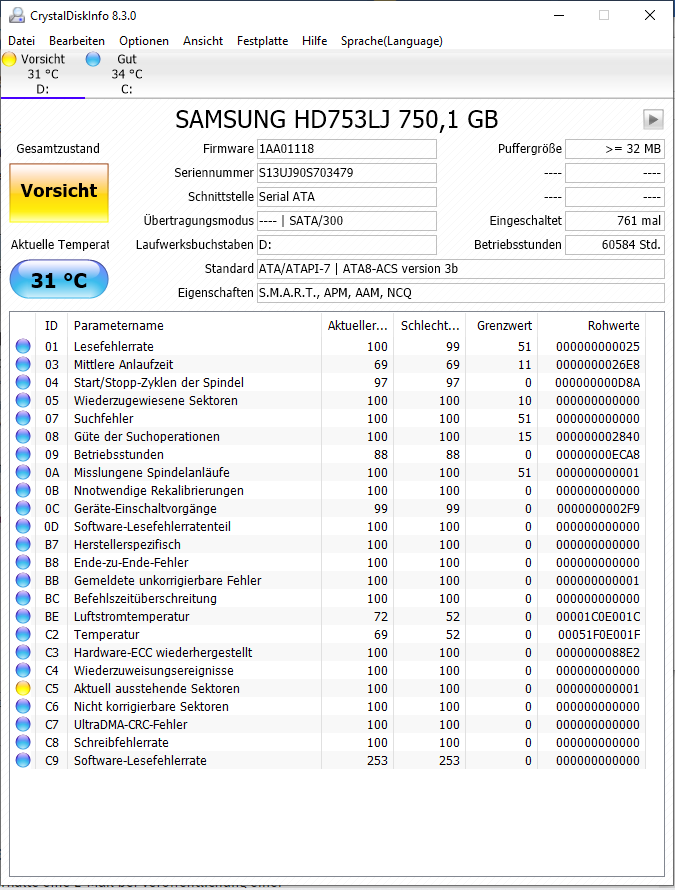Click the Schnittstelle field Serial ATA

tap(347, 196)
